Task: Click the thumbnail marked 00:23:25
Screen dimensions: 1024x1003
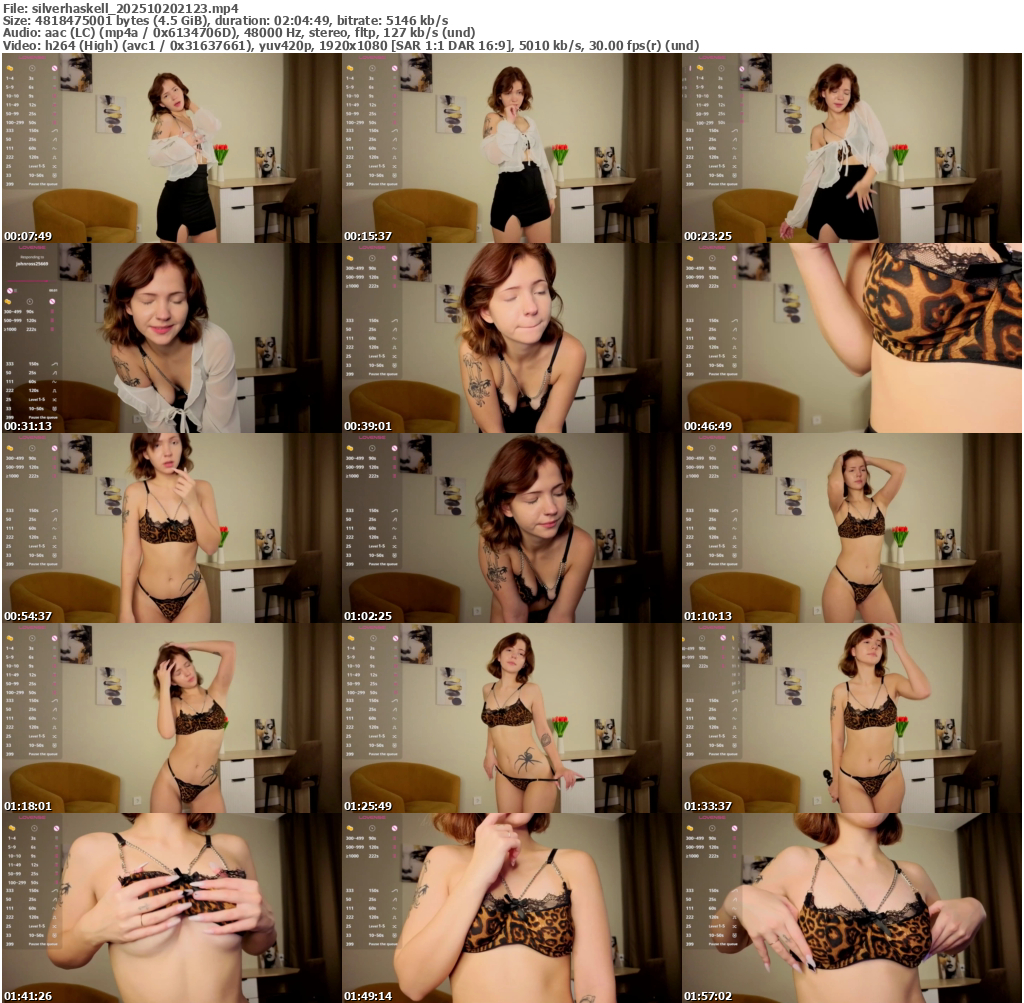Action: tap(851, 148)
